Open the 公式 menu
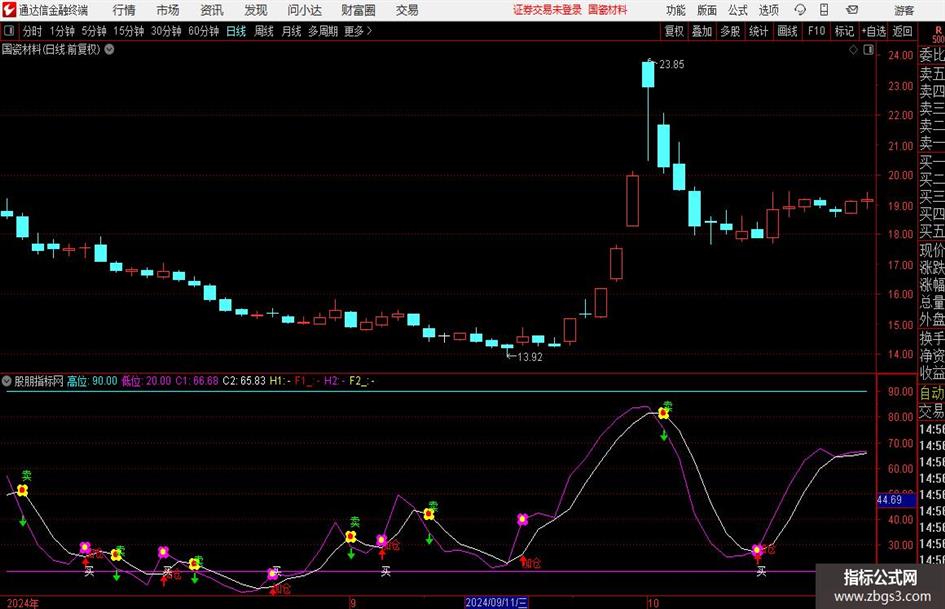The height and width of the screenshot is (609, 945). point(738,10)
